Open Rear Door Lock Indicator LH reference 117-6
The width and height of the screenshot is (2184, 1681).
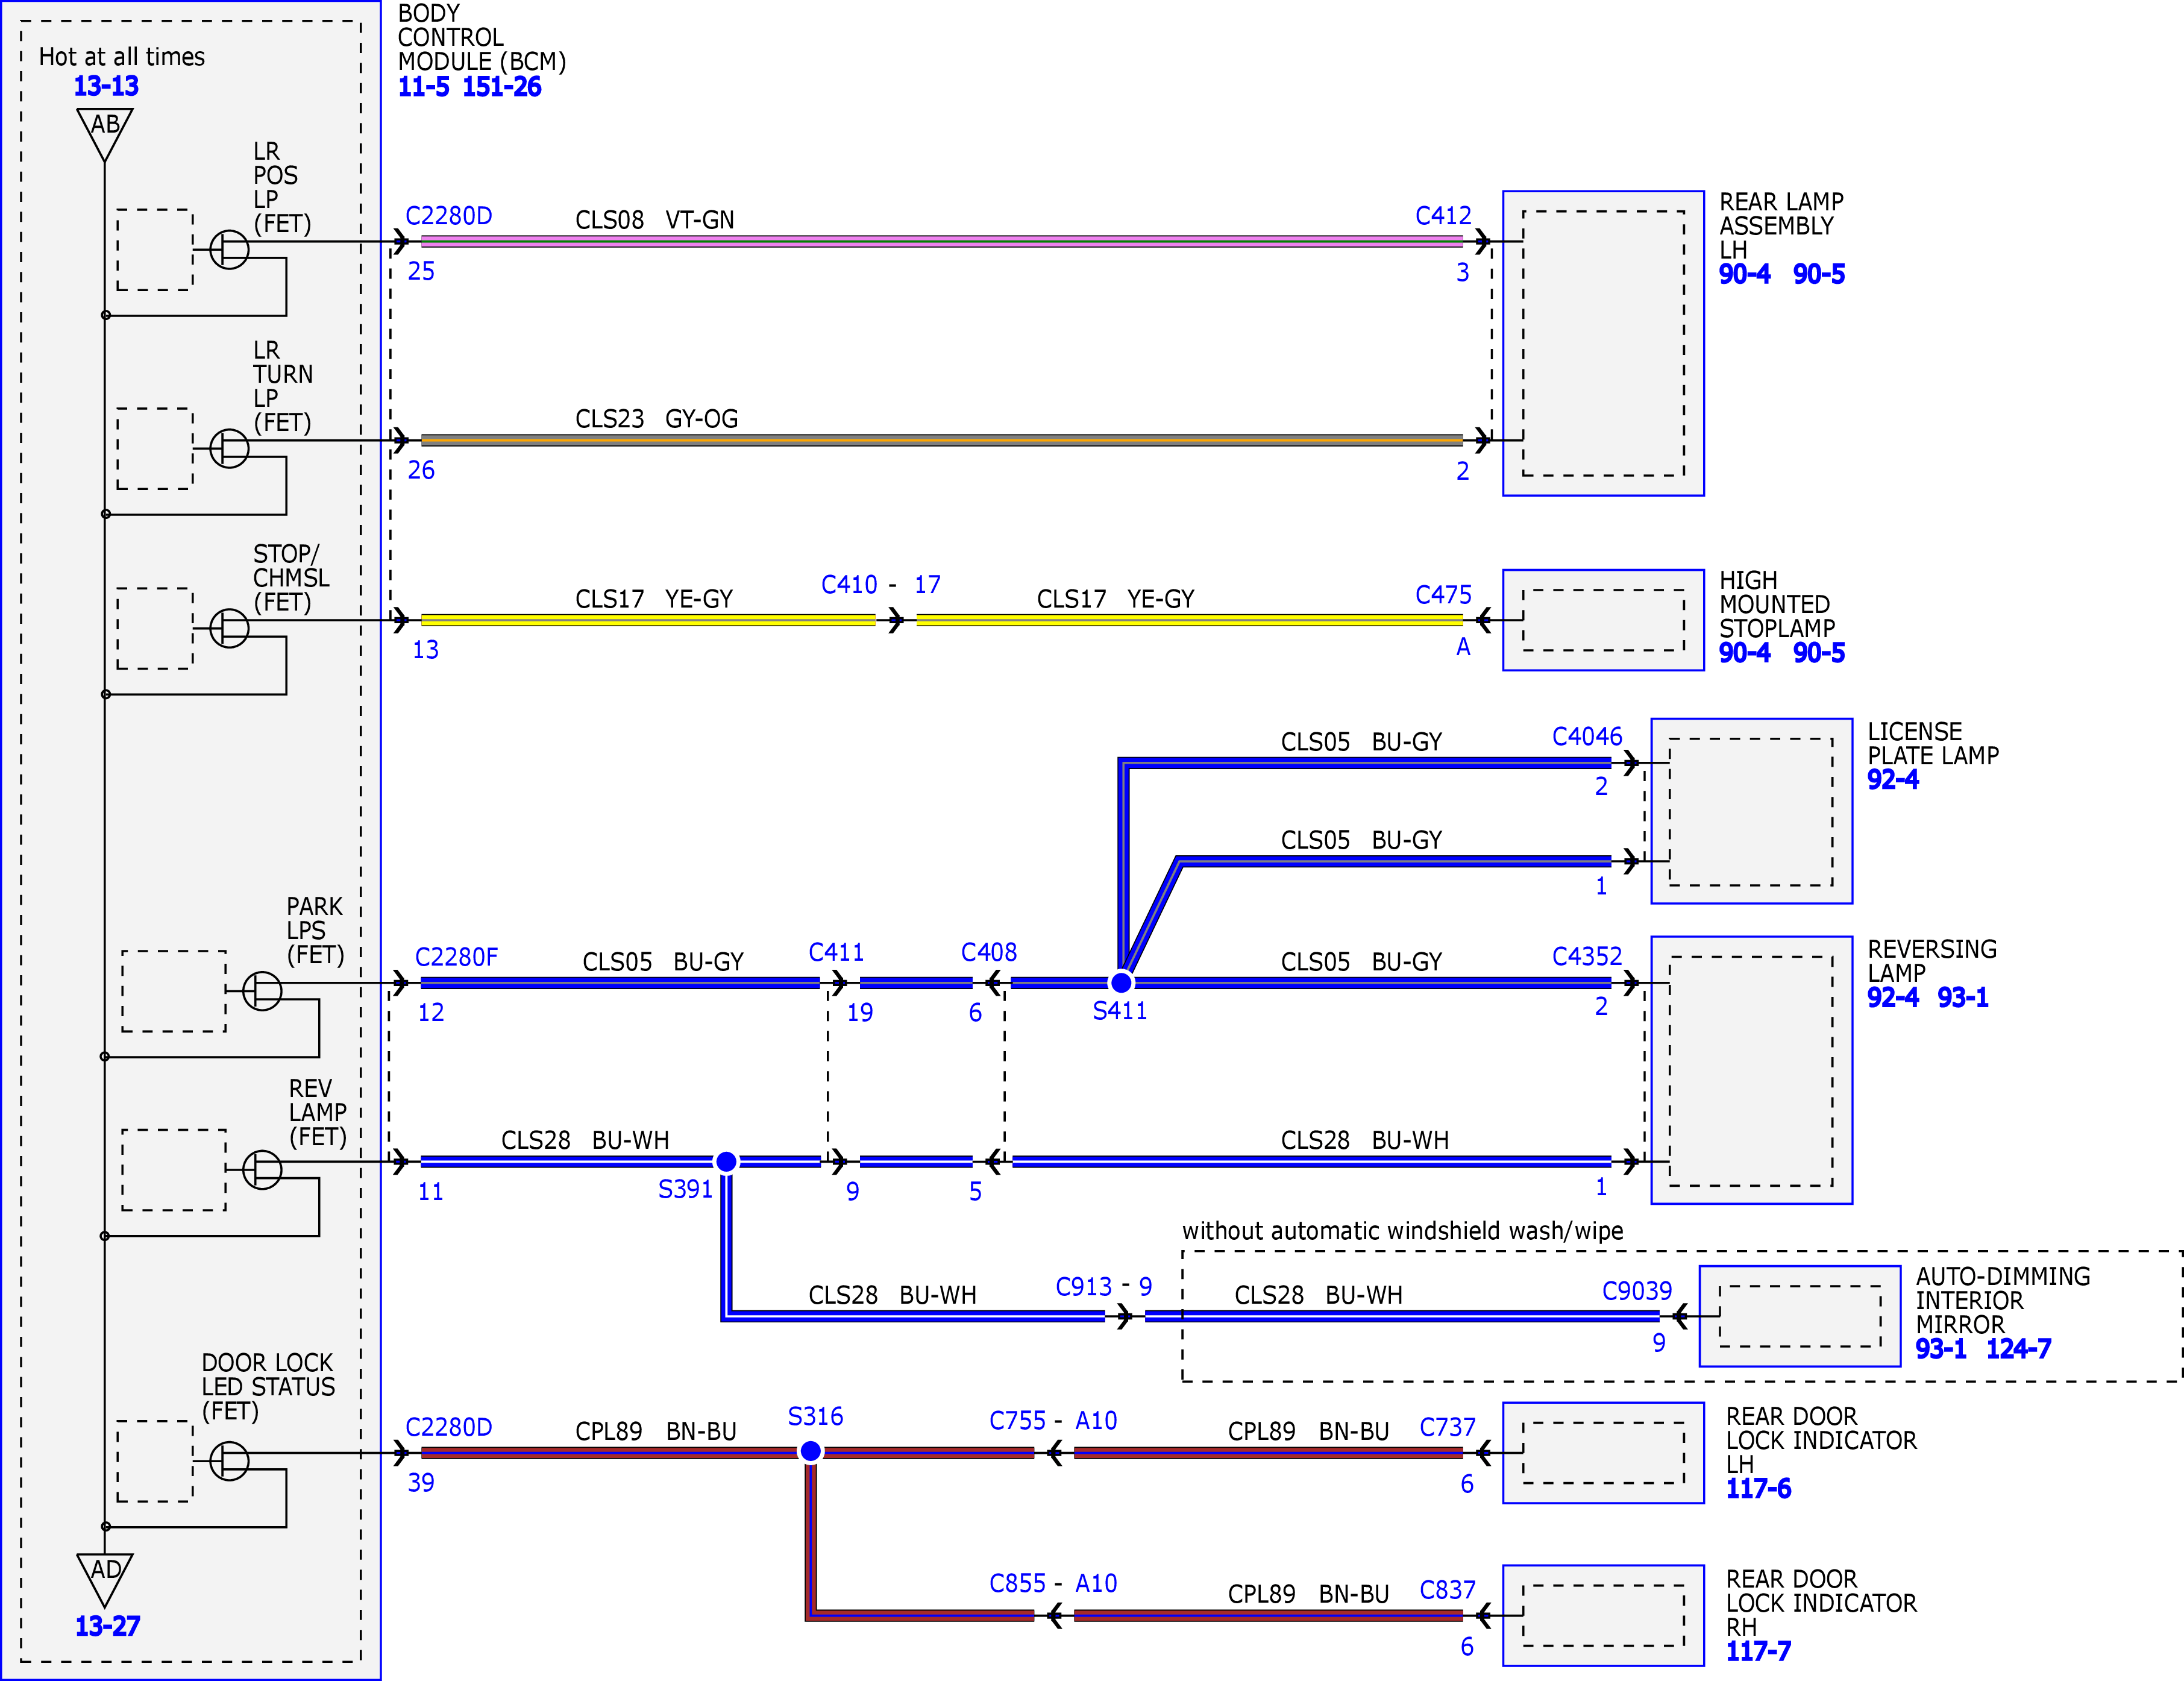click(x=1759, y=1489)
